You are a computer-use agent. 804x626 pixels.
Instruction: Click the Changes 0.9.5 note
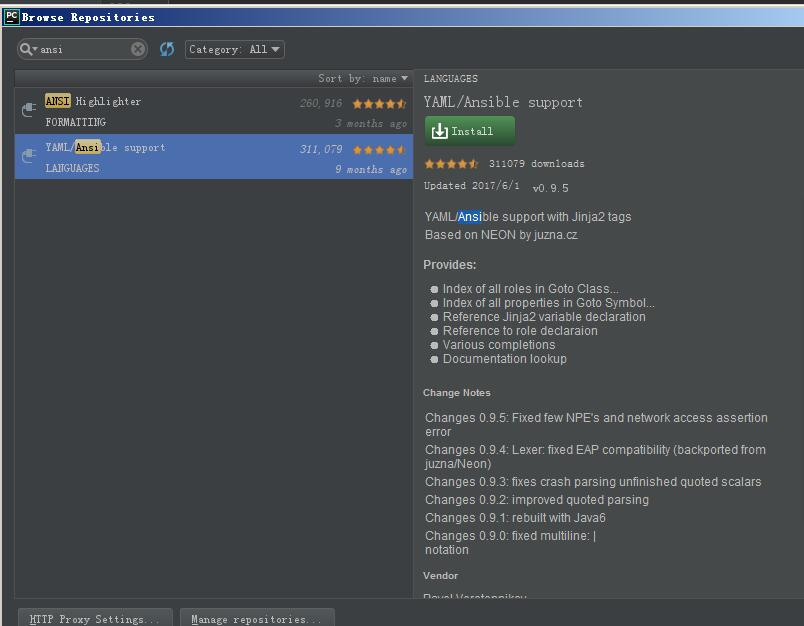[x=596, y=425]
